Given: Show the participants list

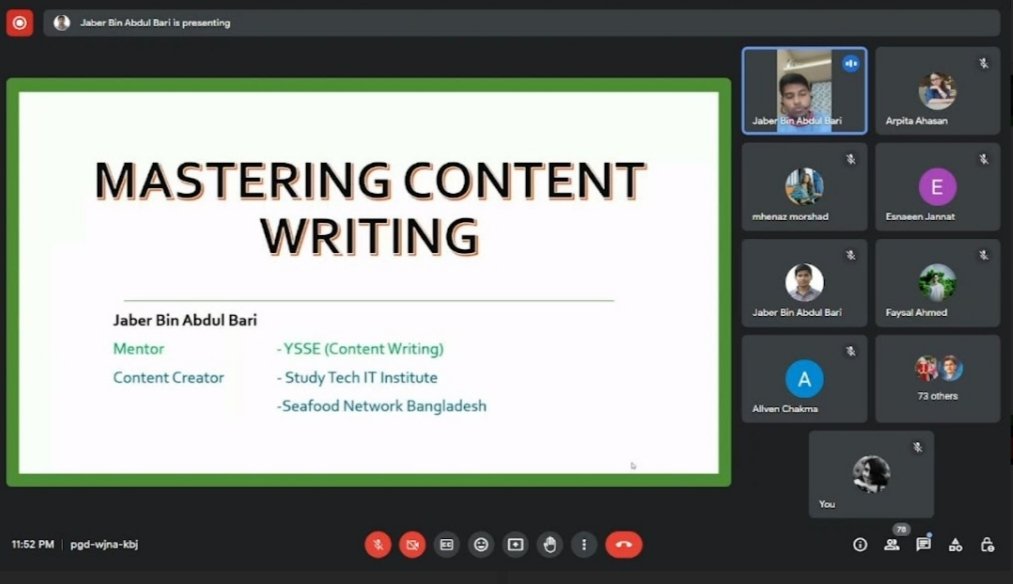Looking at the screenshot, I should [891, 545].
